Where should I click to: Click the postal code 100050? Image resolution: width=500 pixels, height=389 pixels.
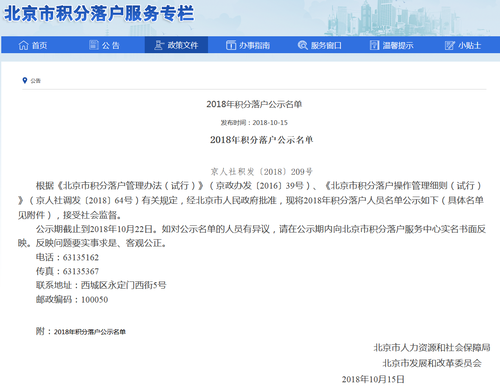94,300
